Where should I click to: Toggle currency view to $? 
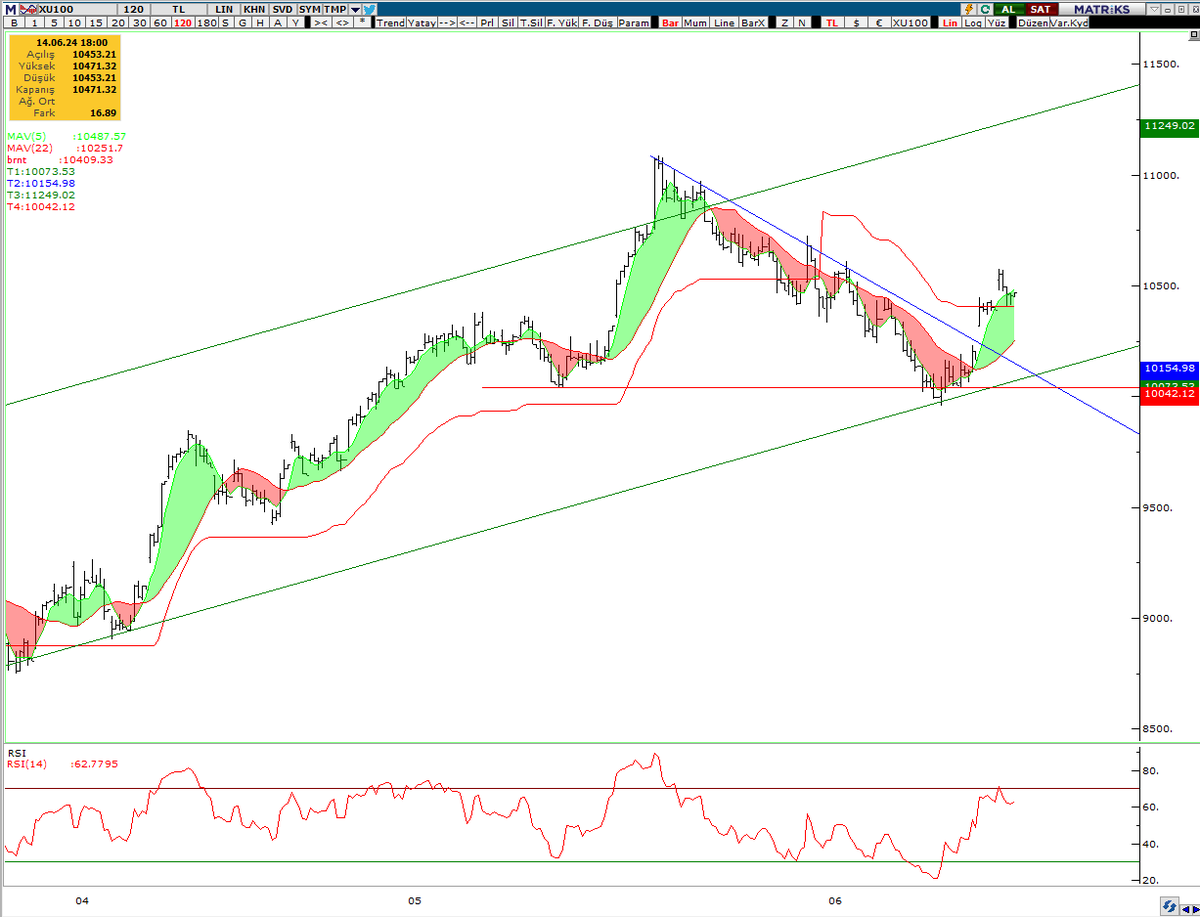(x=856, y=22)
